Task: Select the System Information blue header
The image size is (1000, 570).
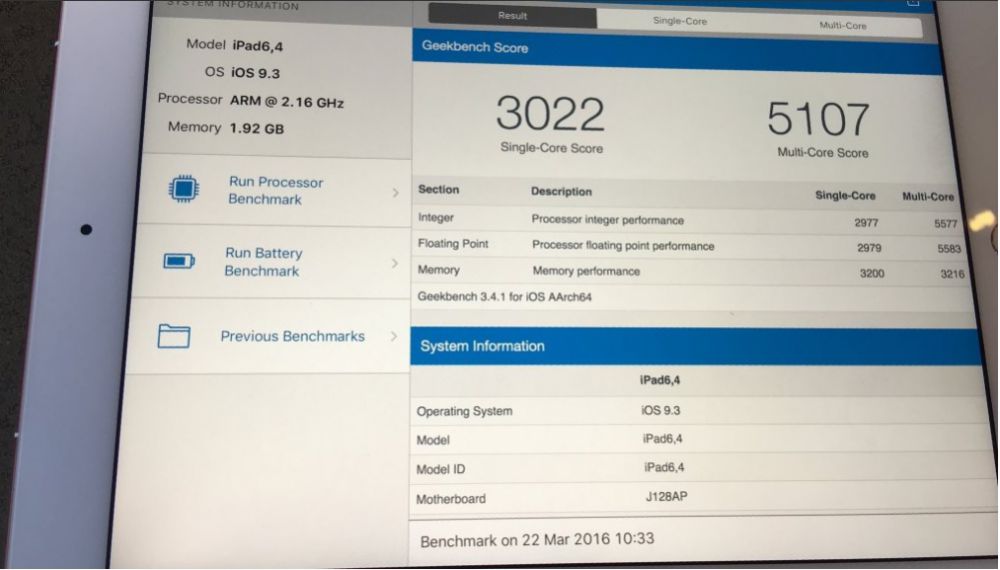Action: (x=482, y=346)
